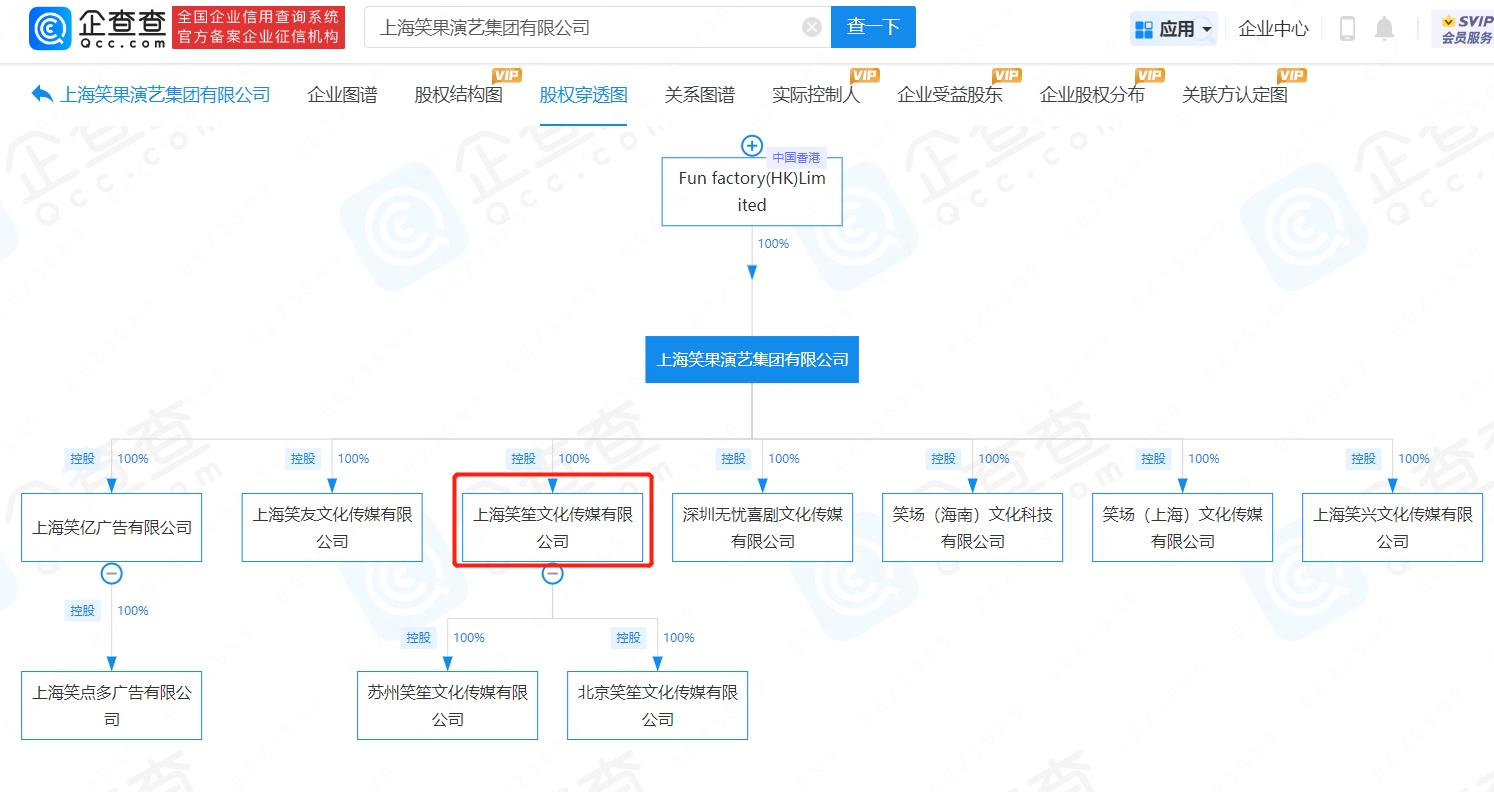
Task: Click the Qcc.com logo
Action: pos(99,27)
